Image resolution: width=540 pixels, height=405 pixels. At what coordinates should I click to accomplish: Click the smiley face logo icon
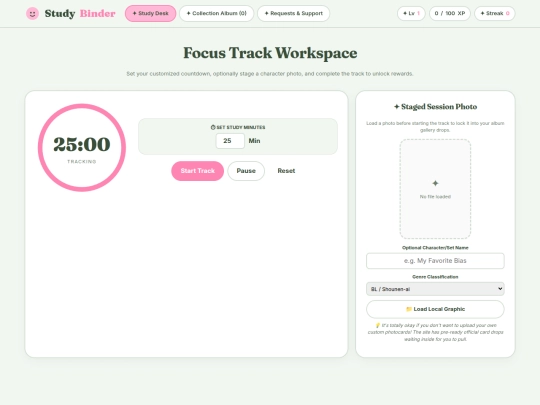pyautogui.click(x=32, y=14)
